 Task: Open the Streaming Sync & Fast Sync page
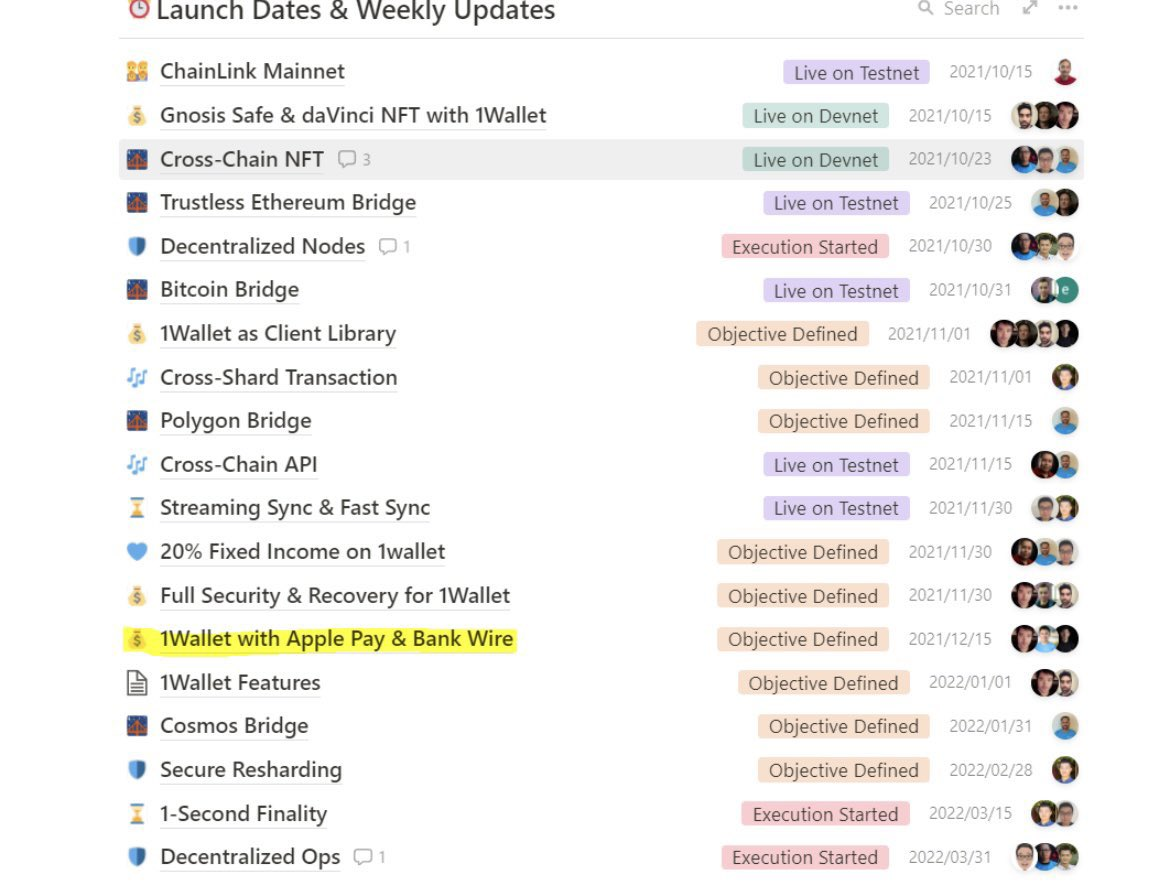[x=295, y=508]
